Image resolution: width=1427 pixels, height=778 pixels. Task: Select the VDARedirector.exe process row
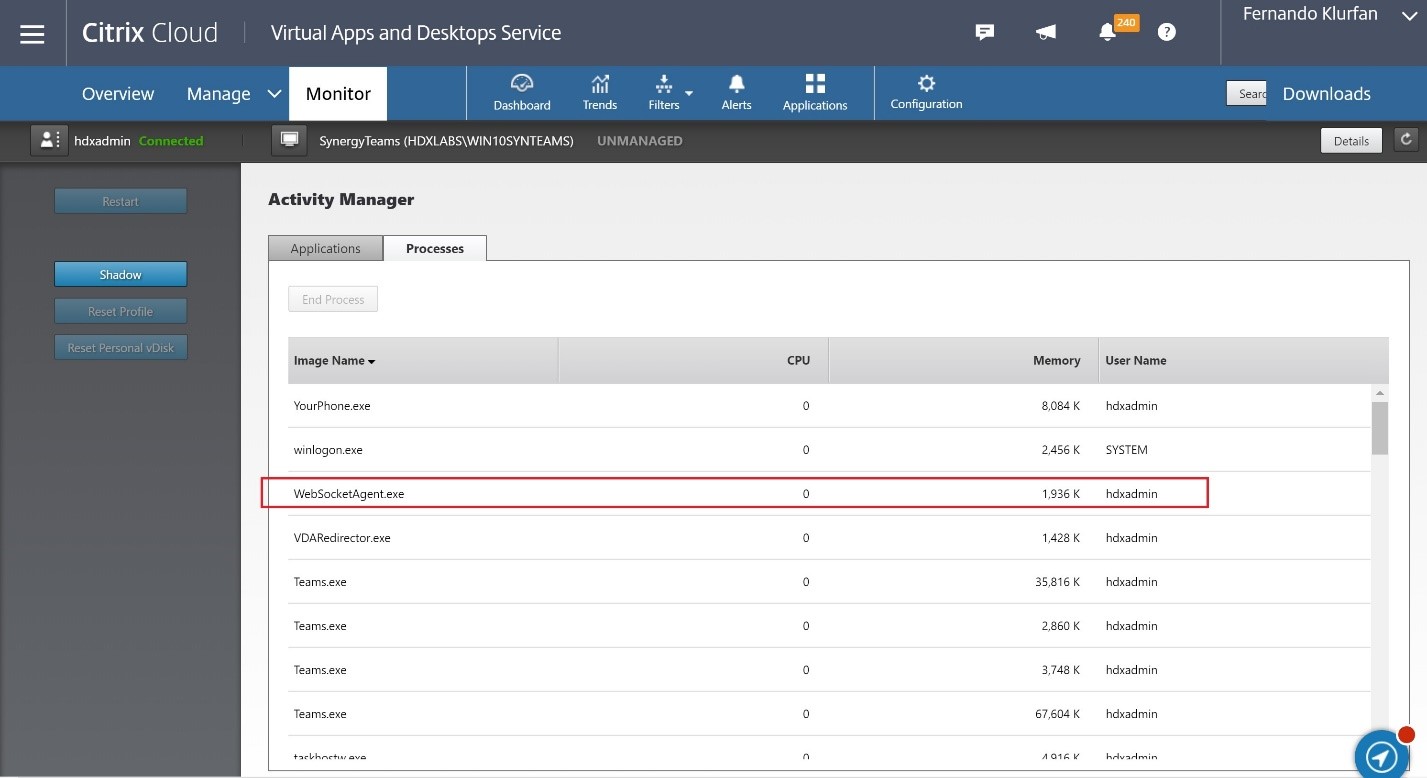tap(830, 538)
